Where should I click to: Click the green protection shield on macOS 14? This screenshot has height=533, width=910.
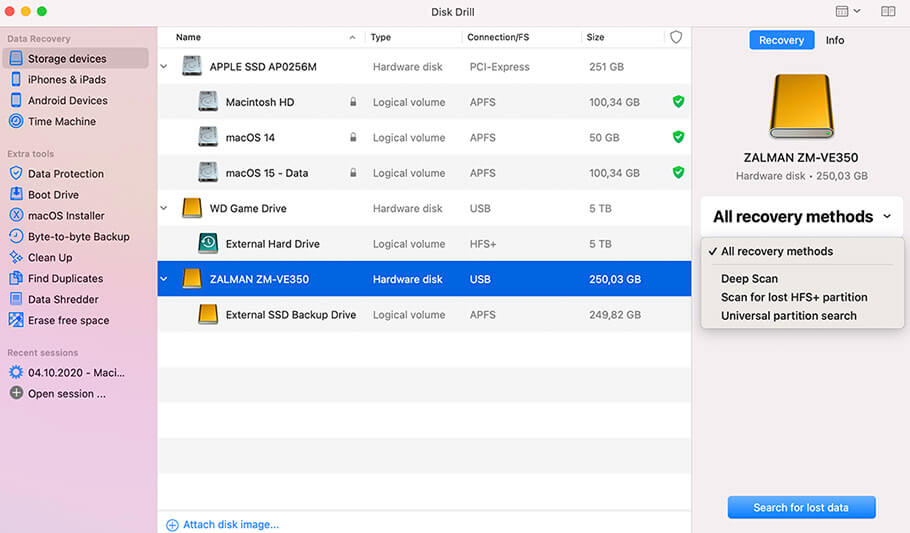(678, 137)
